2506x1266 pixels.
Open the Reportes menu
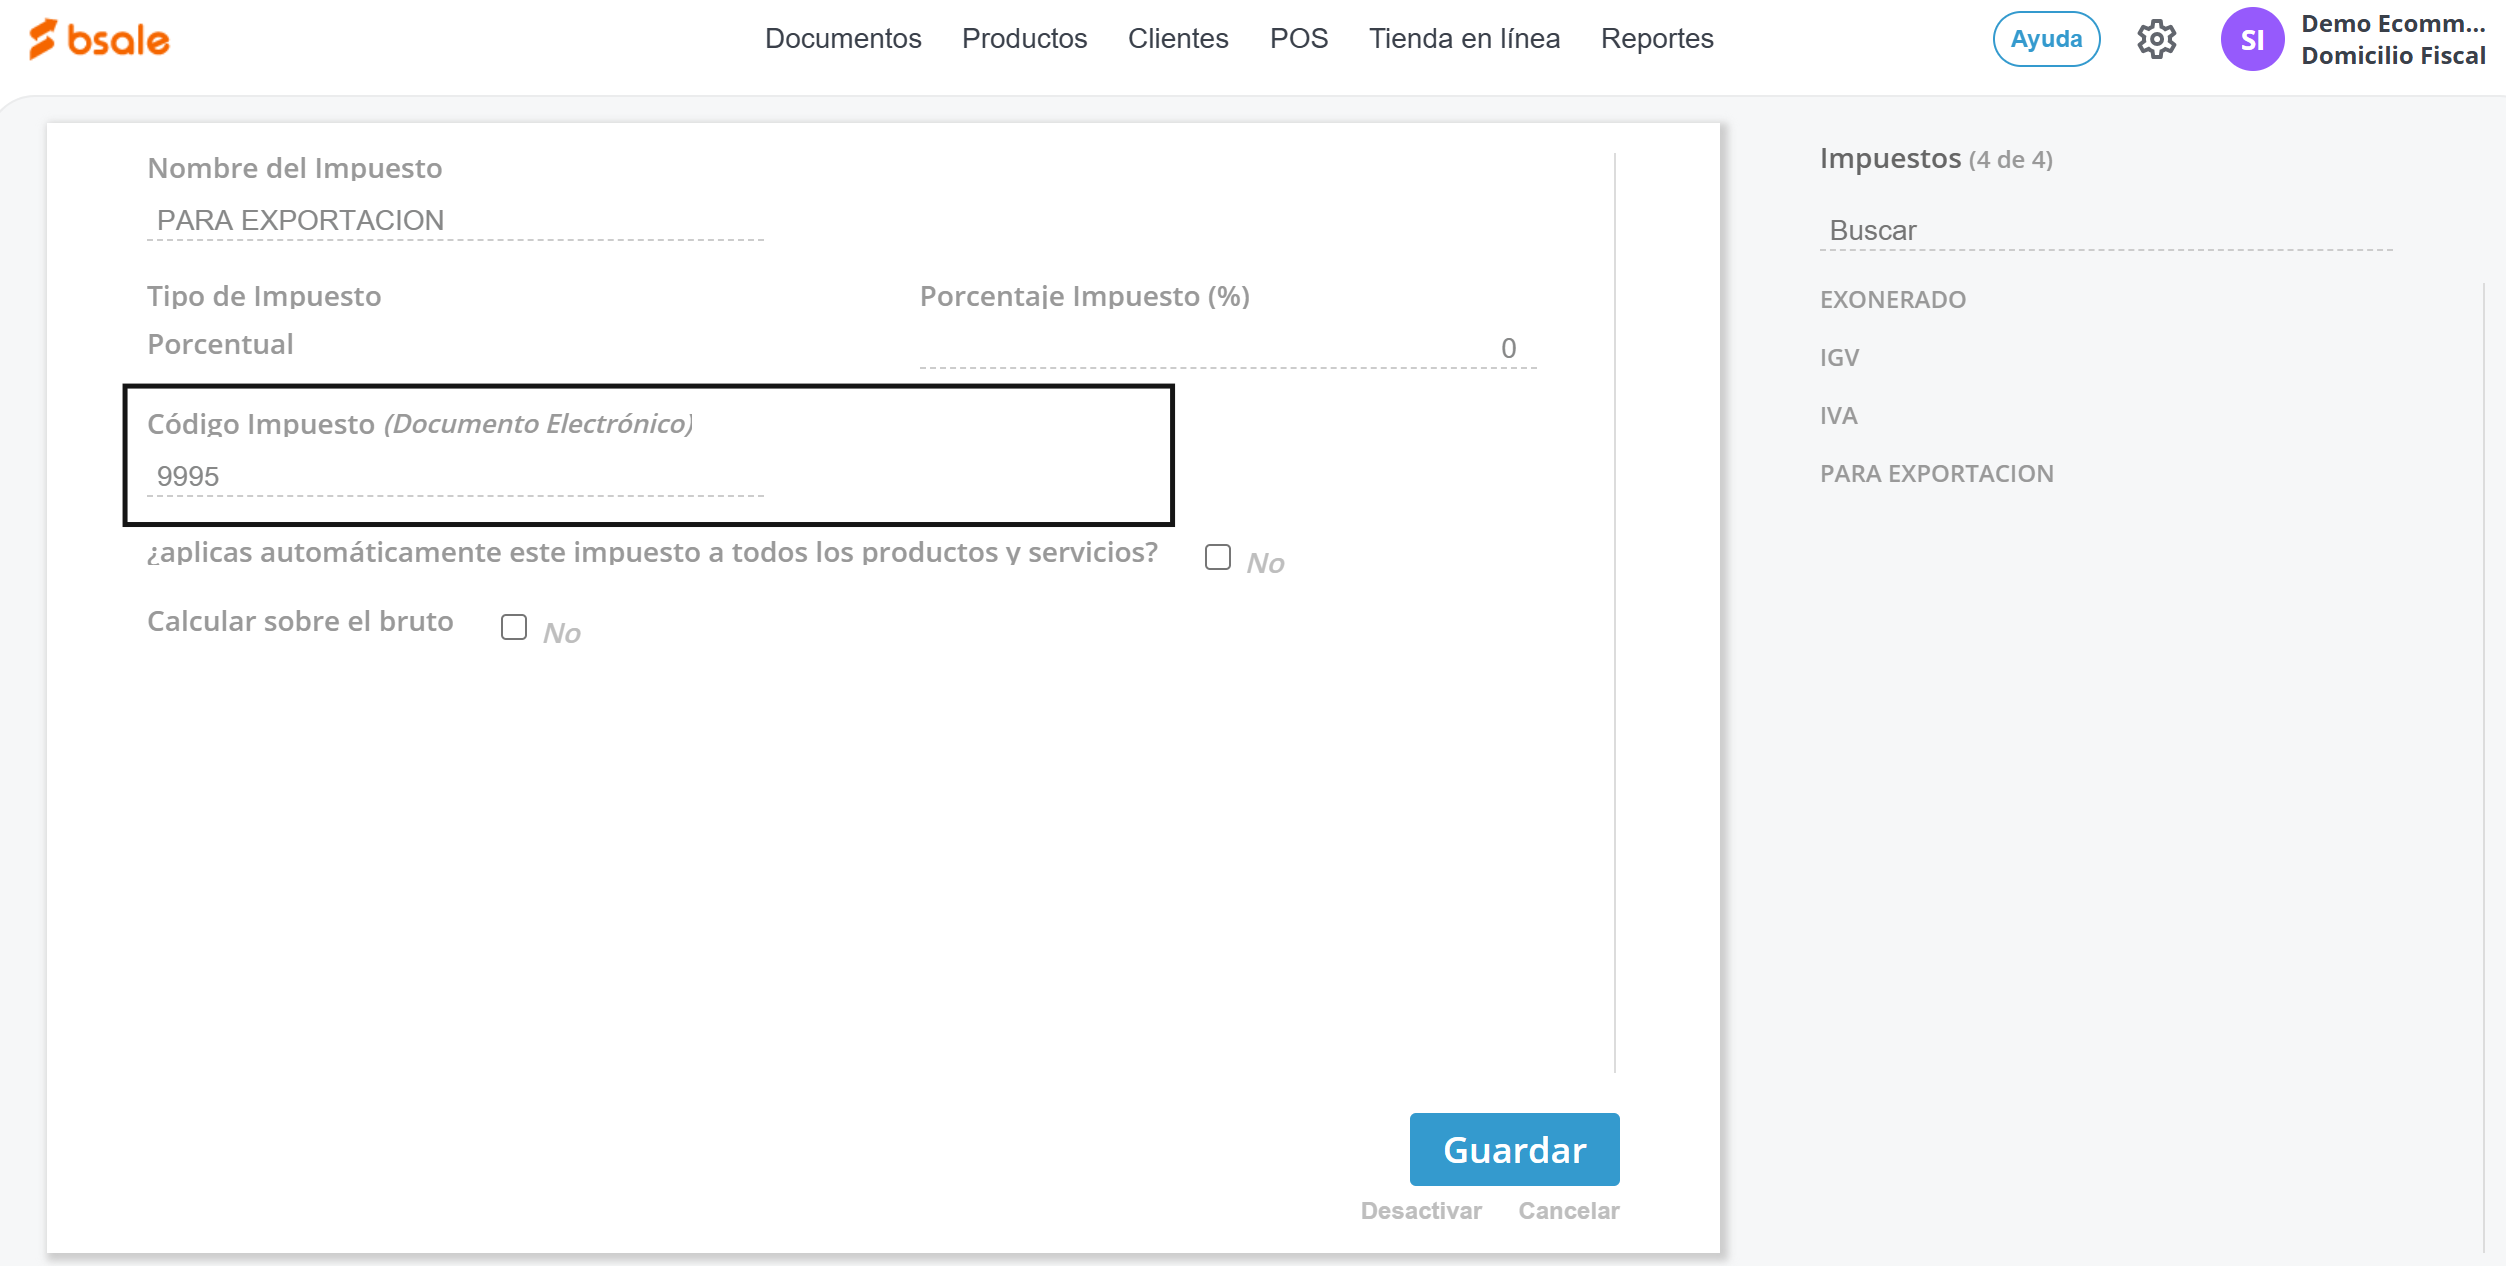point(1656,39)
